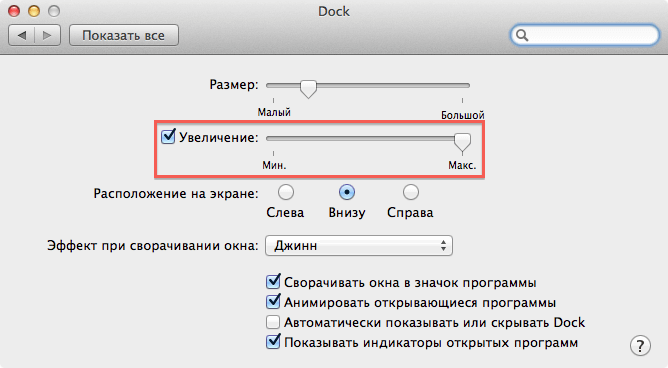Select the Слева position radio button
Image resolution: width=668 pixels, height=368 pixels.
[286, 192]
